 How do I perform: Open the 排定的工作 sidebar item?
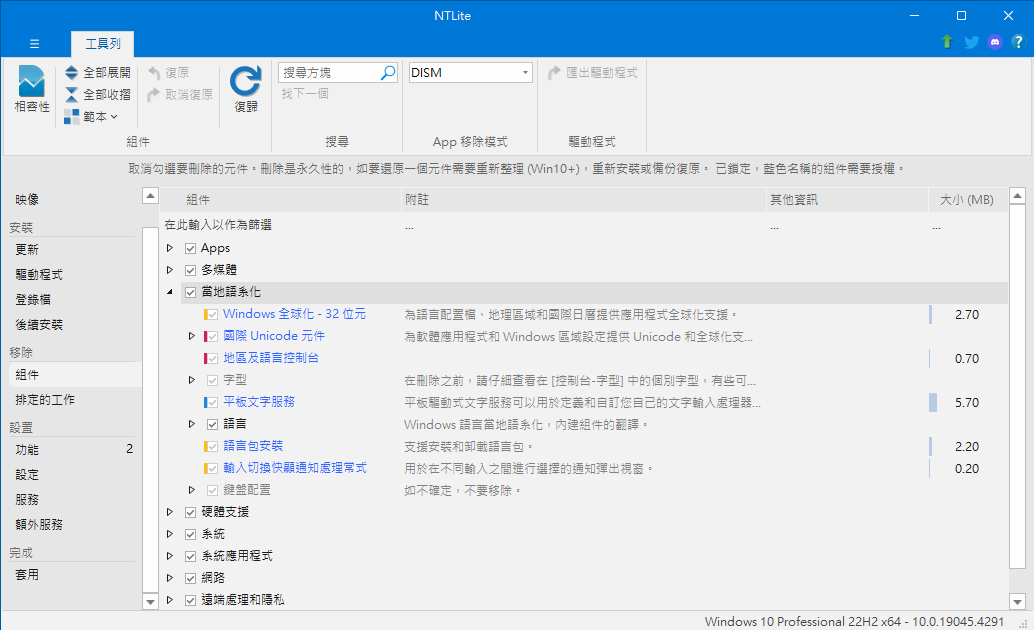coord(45,400)
